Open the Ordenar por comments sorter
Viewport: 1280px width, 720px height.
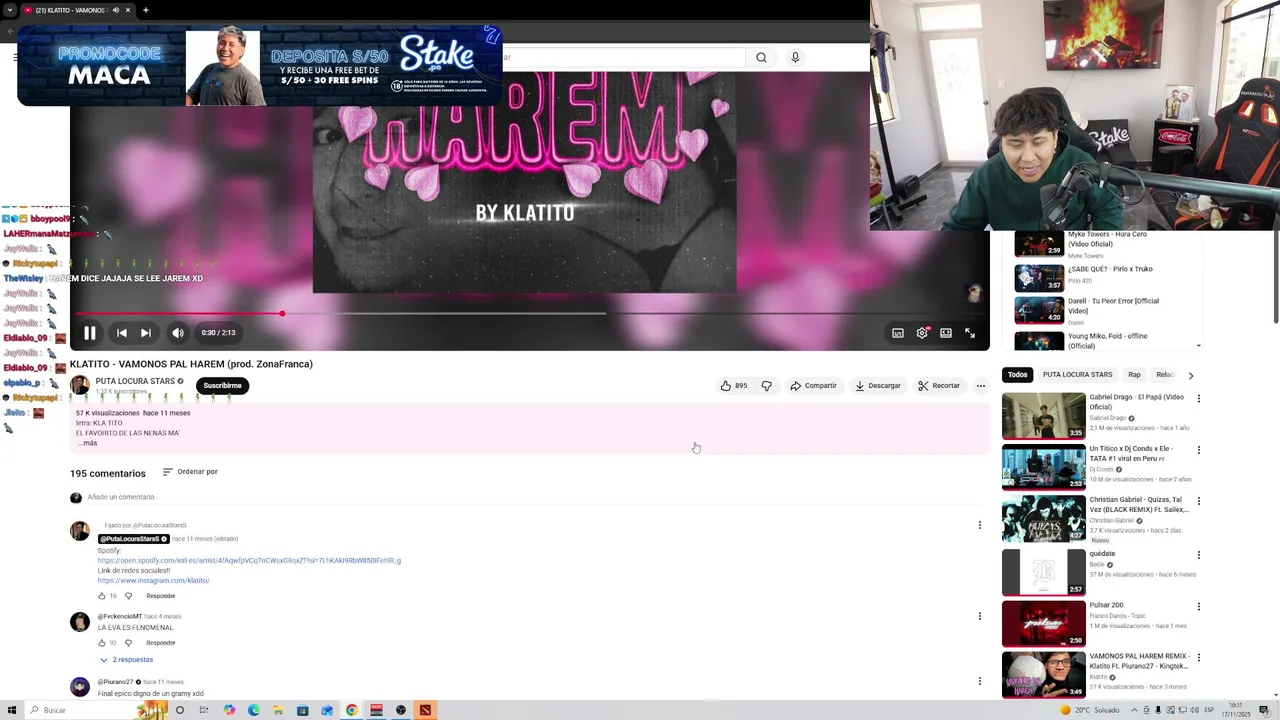click(x=190, y=472)
